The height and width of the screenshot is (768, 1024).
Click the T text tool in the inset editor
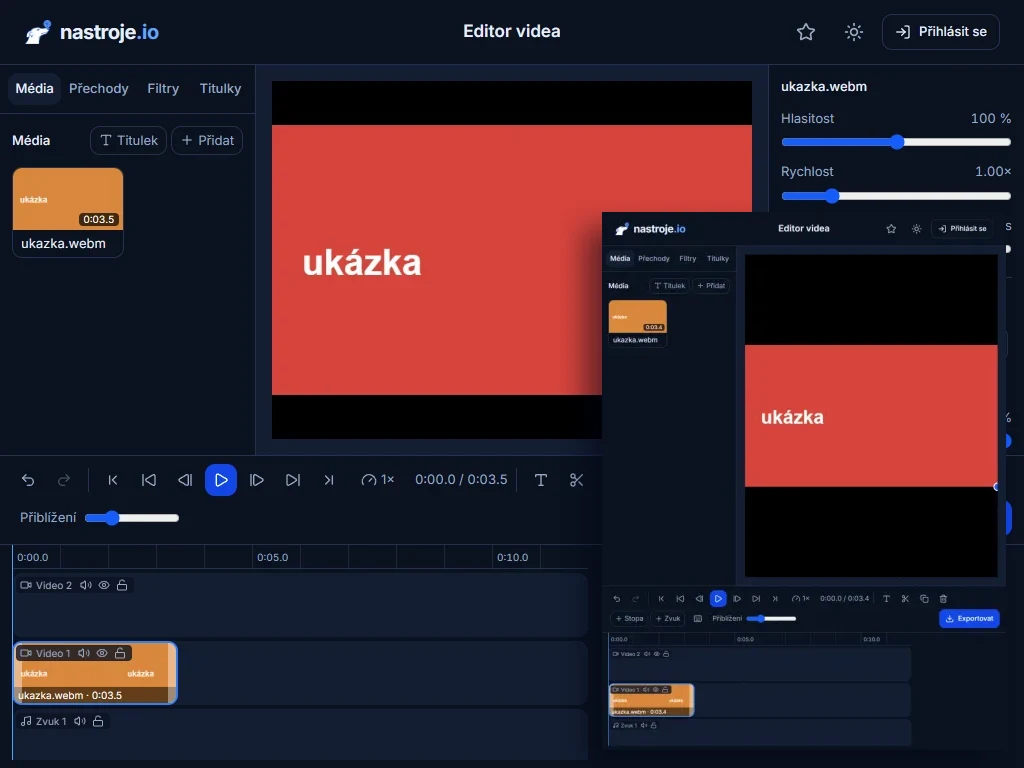click(886, 598)
